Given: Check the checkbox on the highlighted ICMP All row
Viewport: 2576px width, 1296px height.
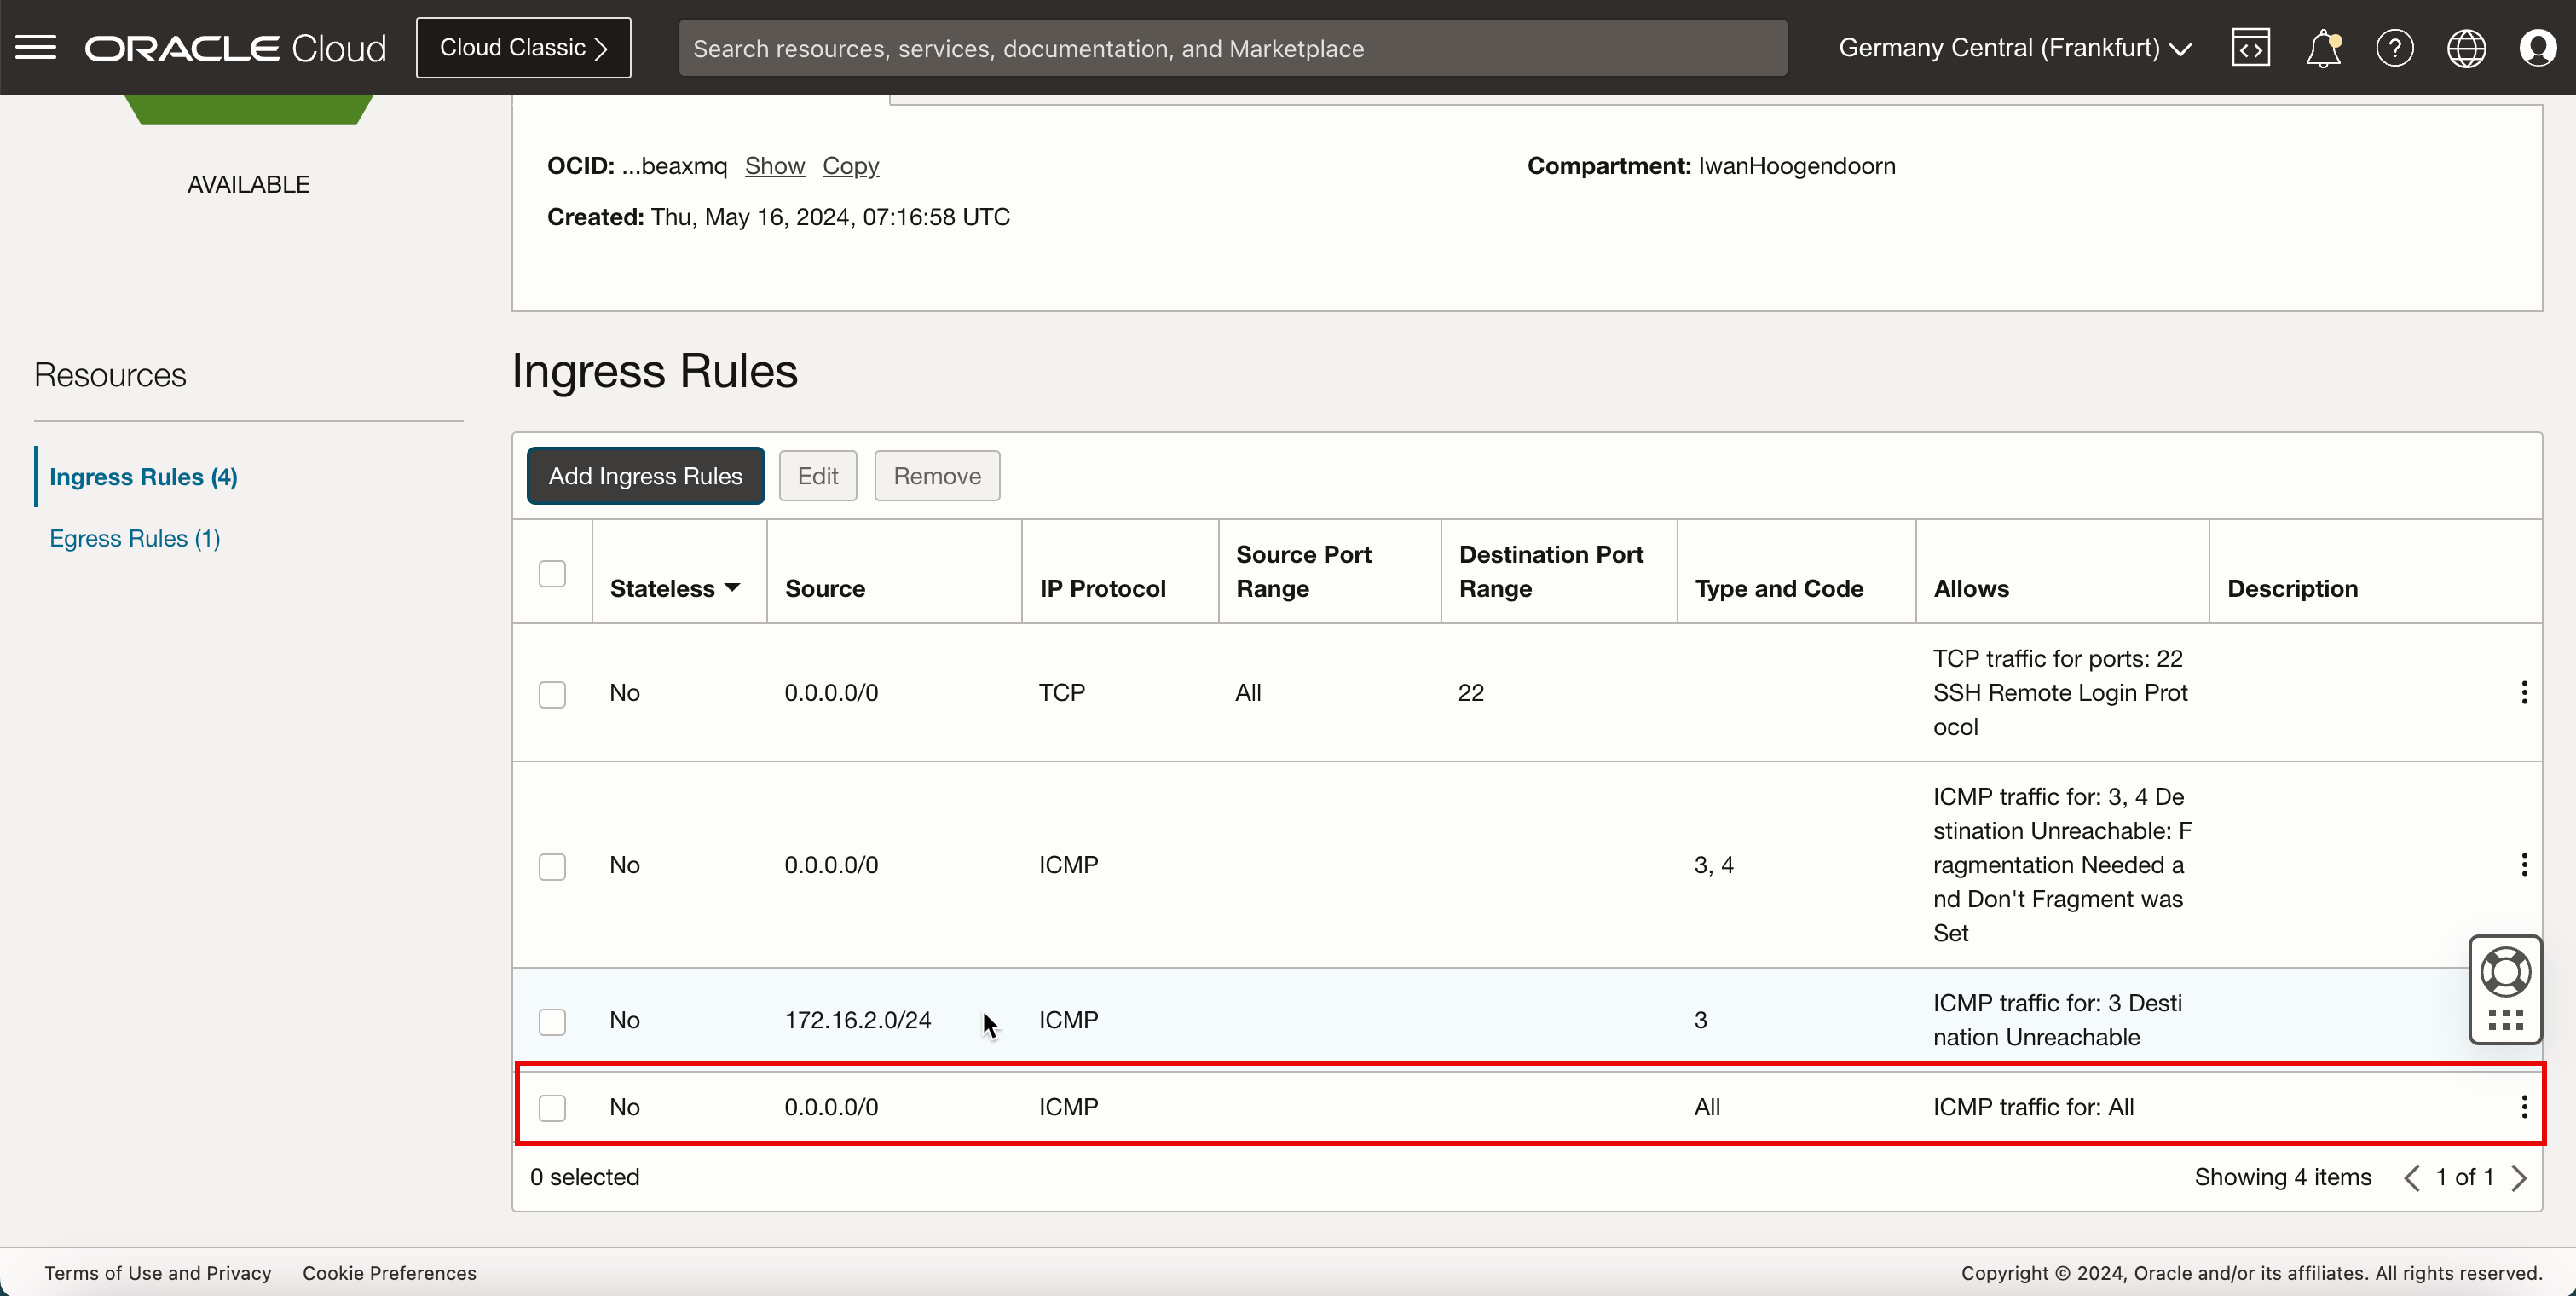Looking at the screenshot, I should 552,1106.
